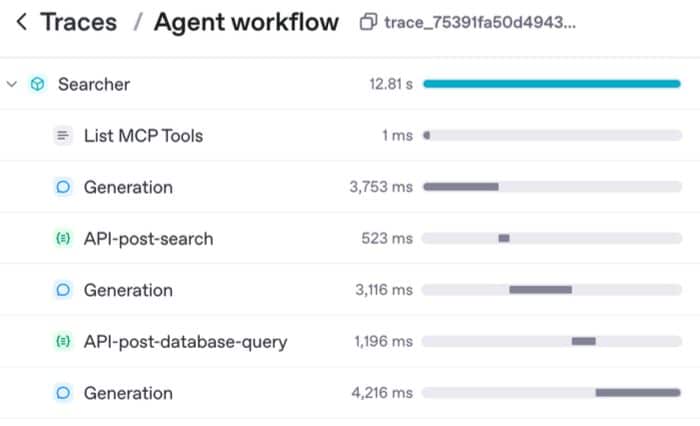Collapse the Searcher span tree
The width and height of the screenshot is (700, 426).
tap(12, 84)
